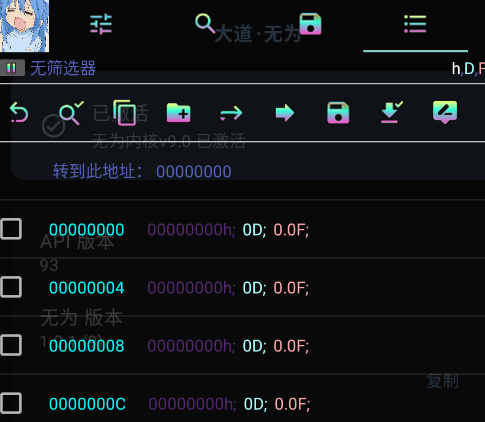Click the double-line arrow goto icon
This screenshot has width=485, height=422.
tap(231, 113)
